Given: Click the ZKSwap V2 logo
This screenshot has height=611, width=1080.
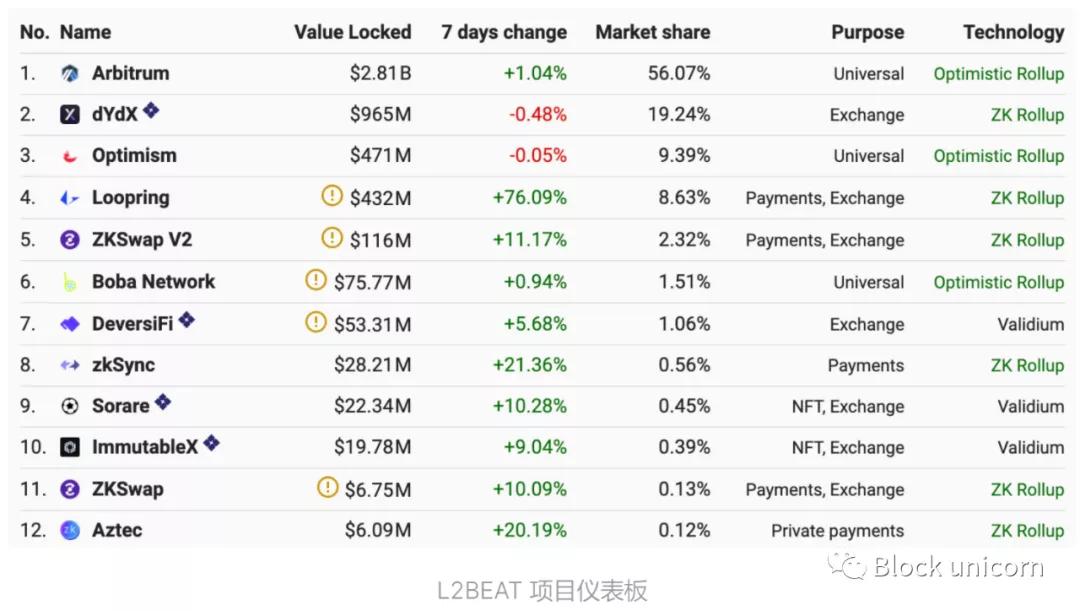Looking at the screenshot, I should [x=69, y=240].
